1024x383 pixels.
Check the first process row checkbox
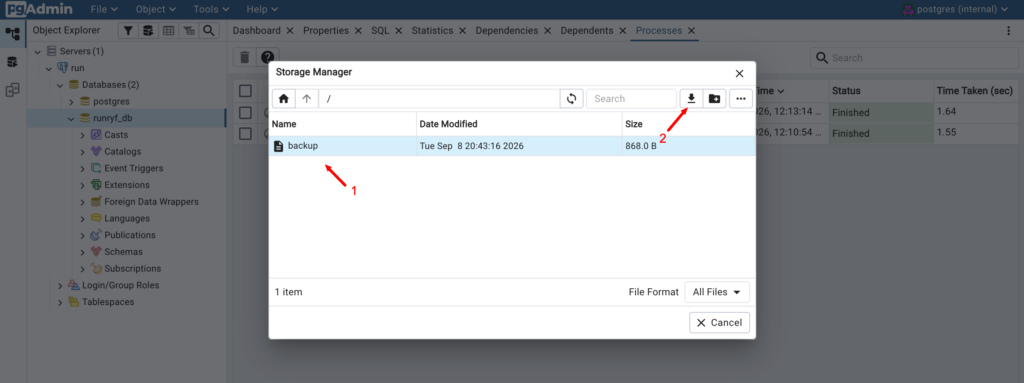tap(245, 112)
